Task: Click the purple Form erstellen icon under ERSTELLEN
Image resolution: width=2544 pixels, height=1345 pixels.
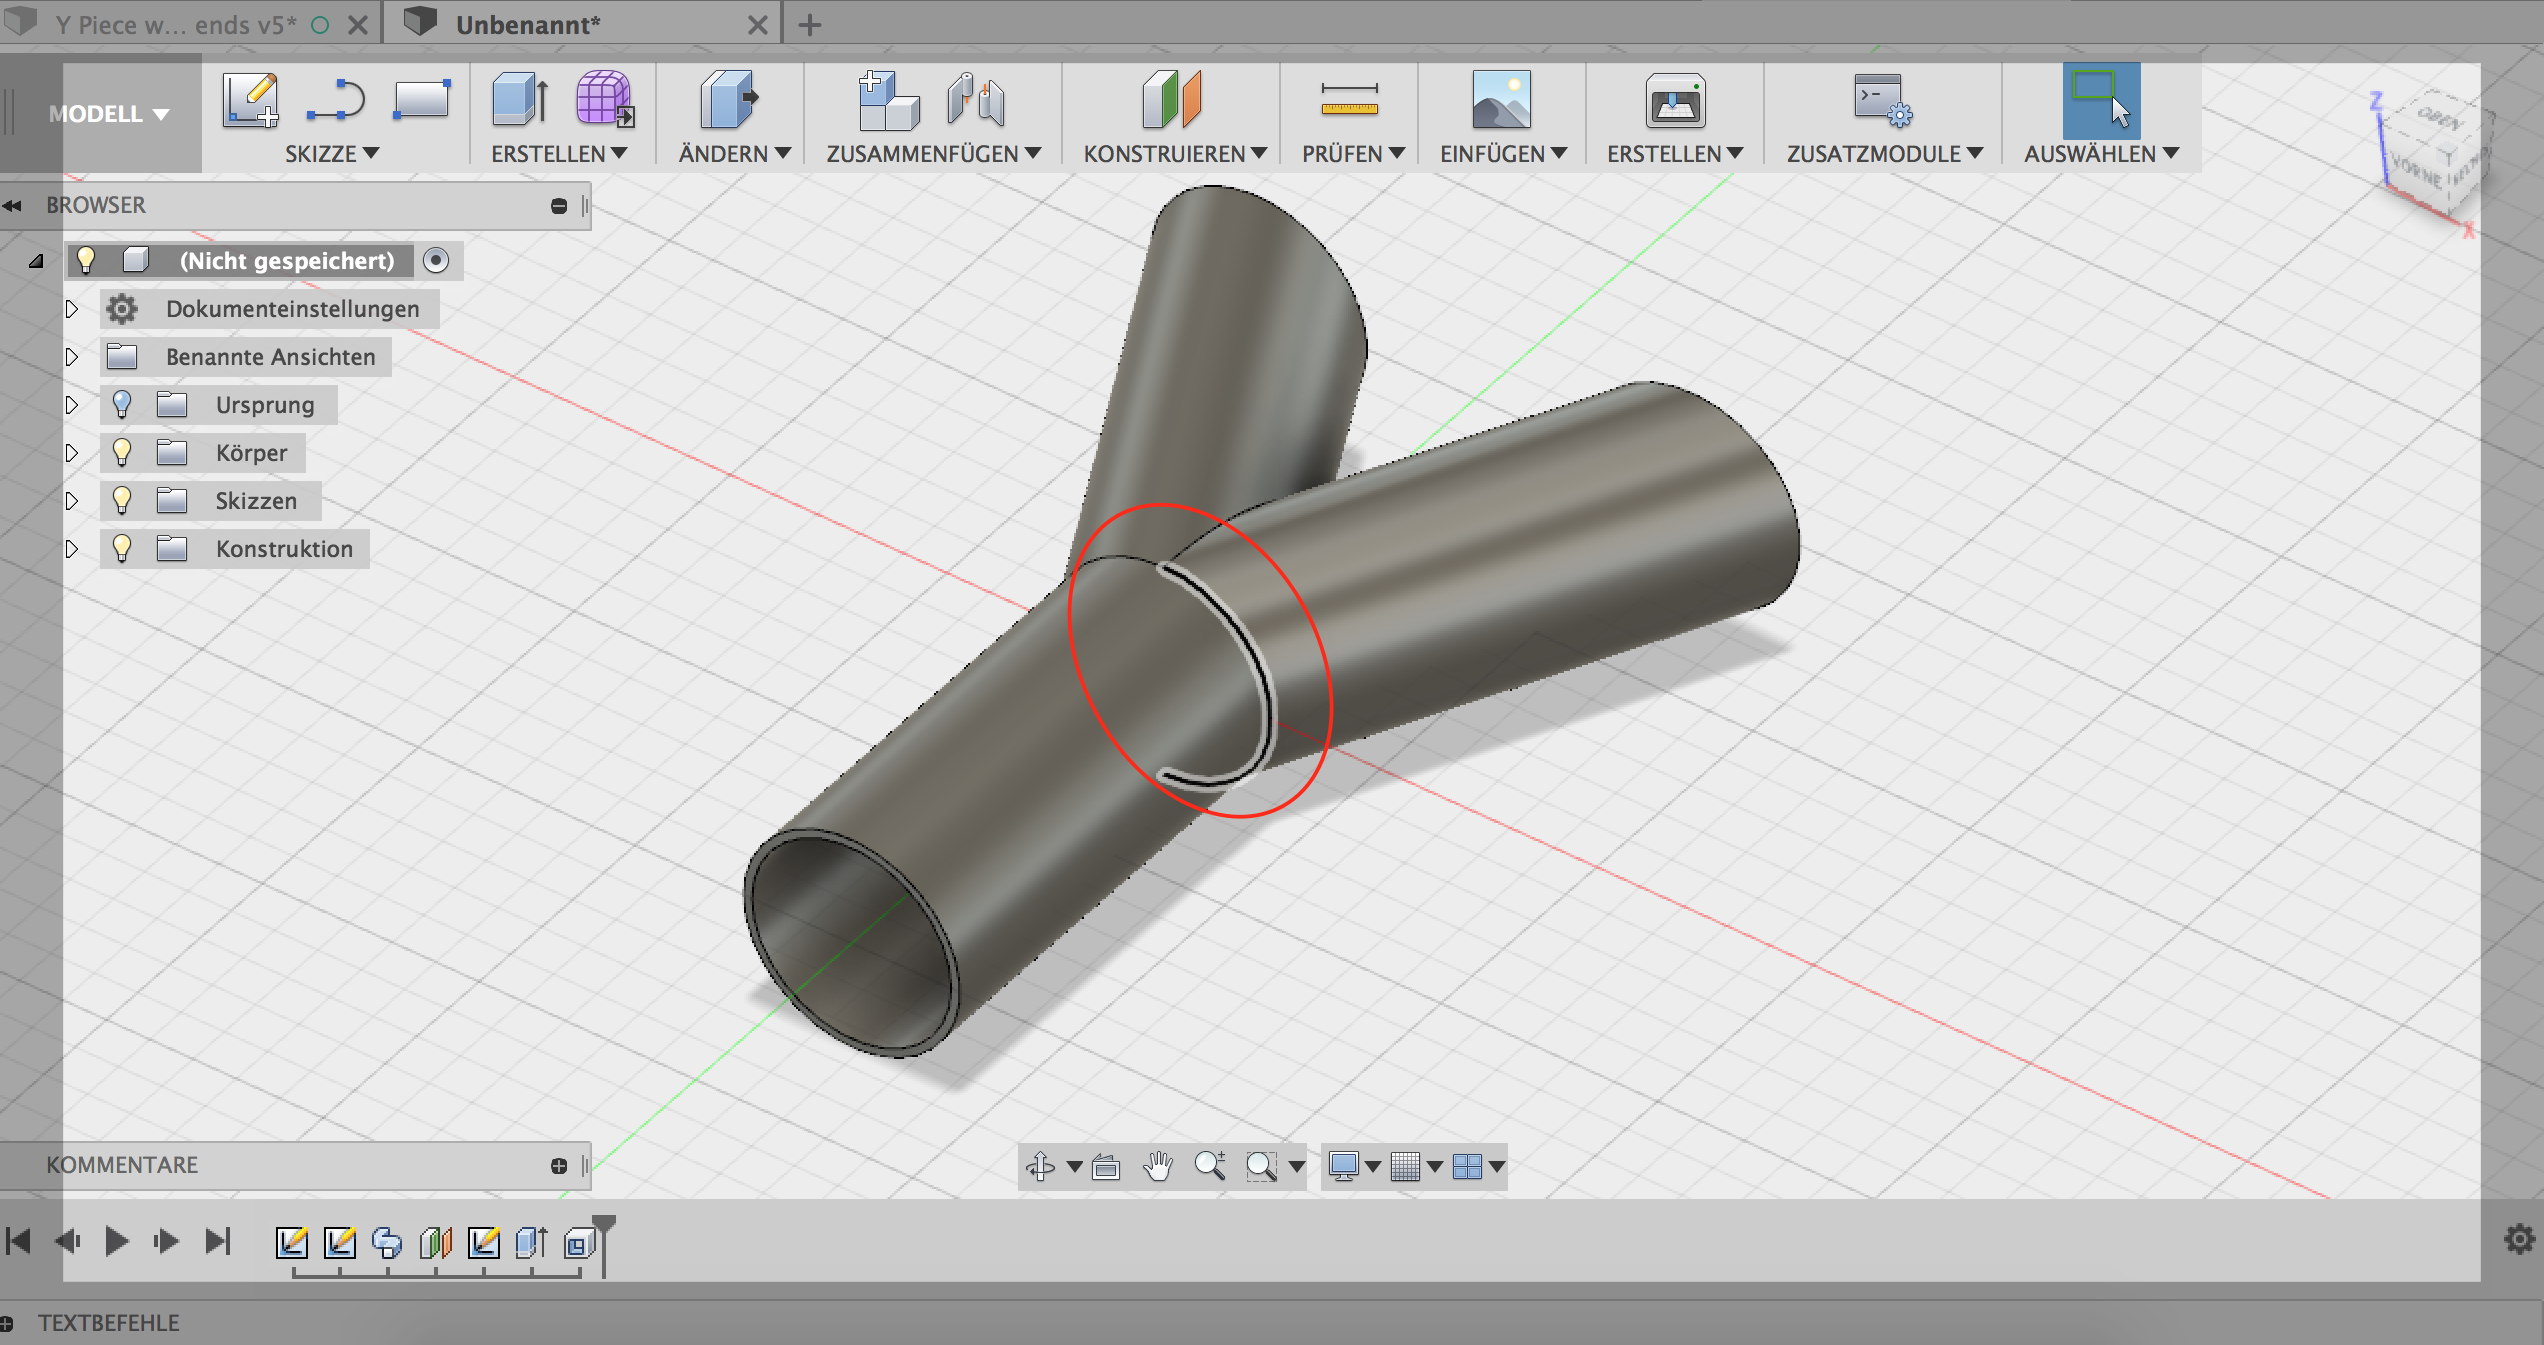Action: 604,100
